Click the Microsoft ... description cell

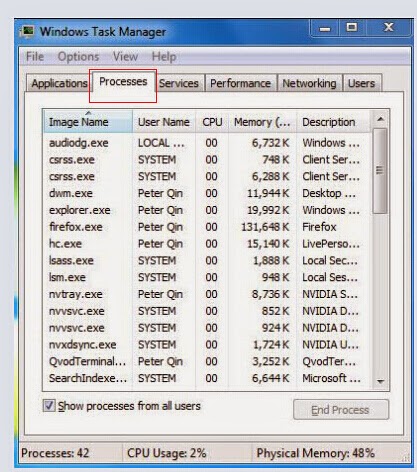coord(331,378)
